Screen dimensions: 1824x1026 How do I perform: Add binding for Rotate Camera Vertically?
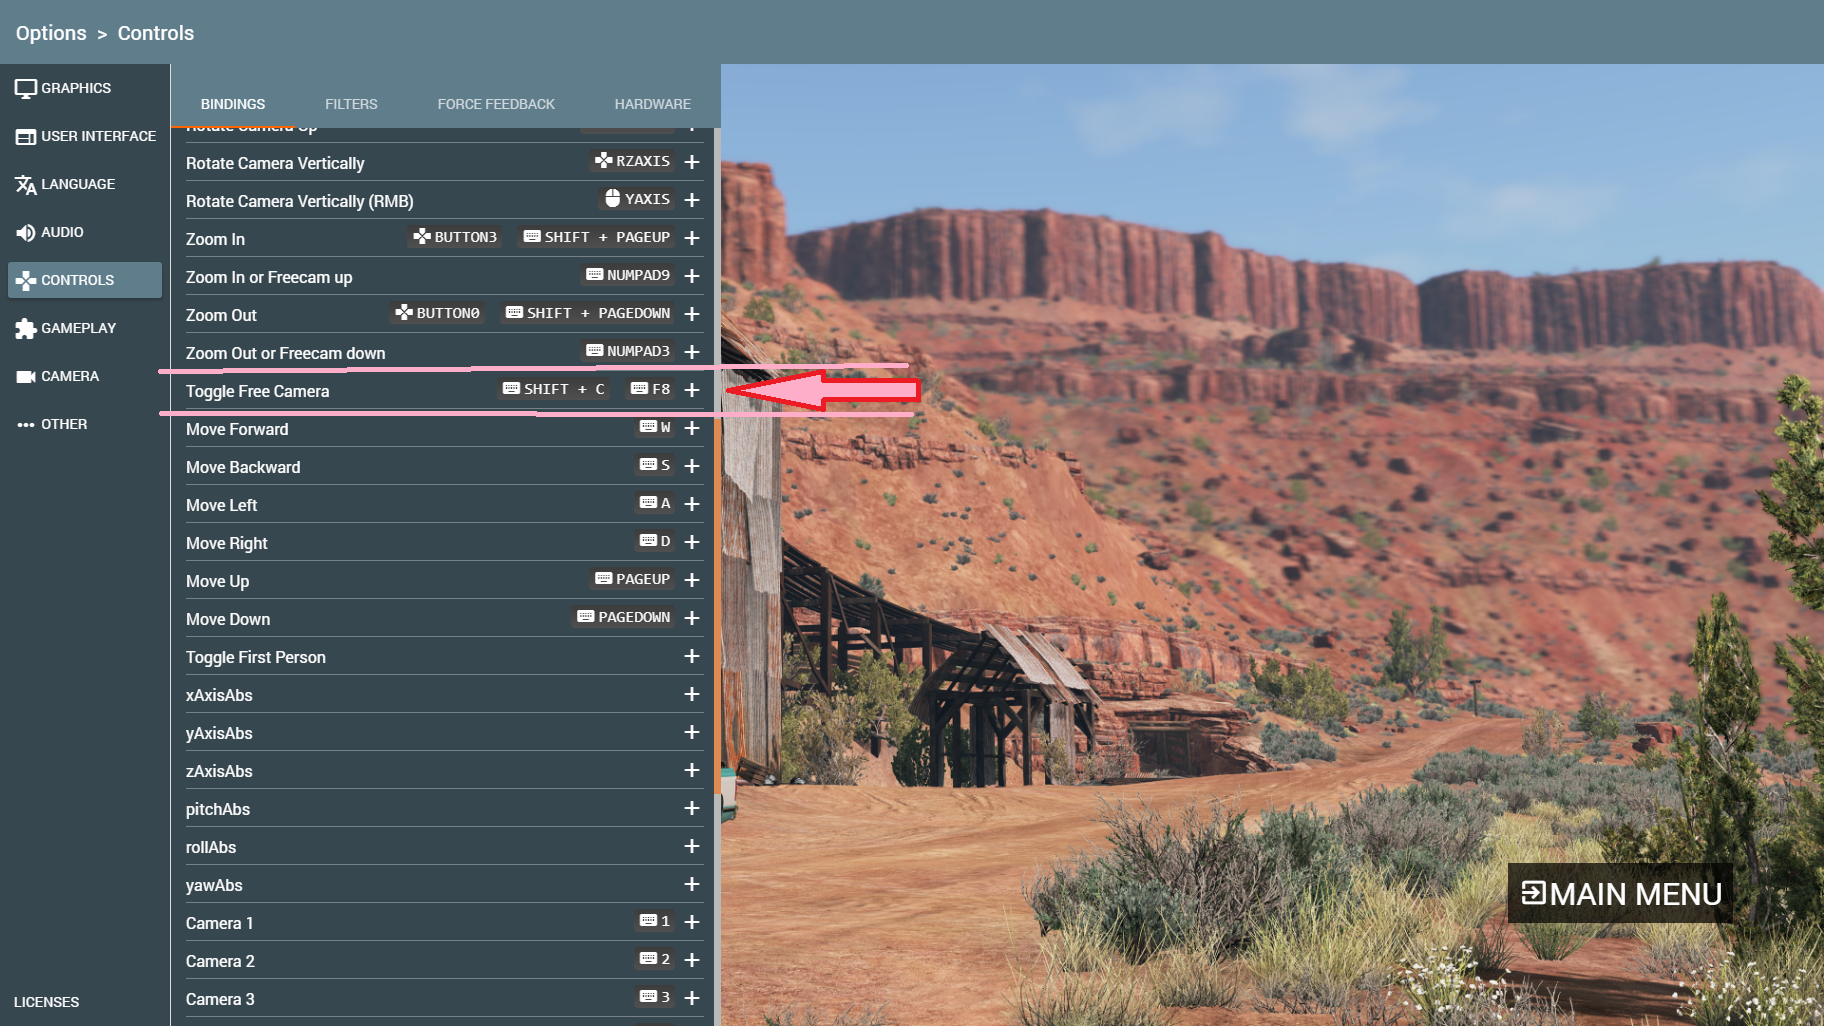692,162
